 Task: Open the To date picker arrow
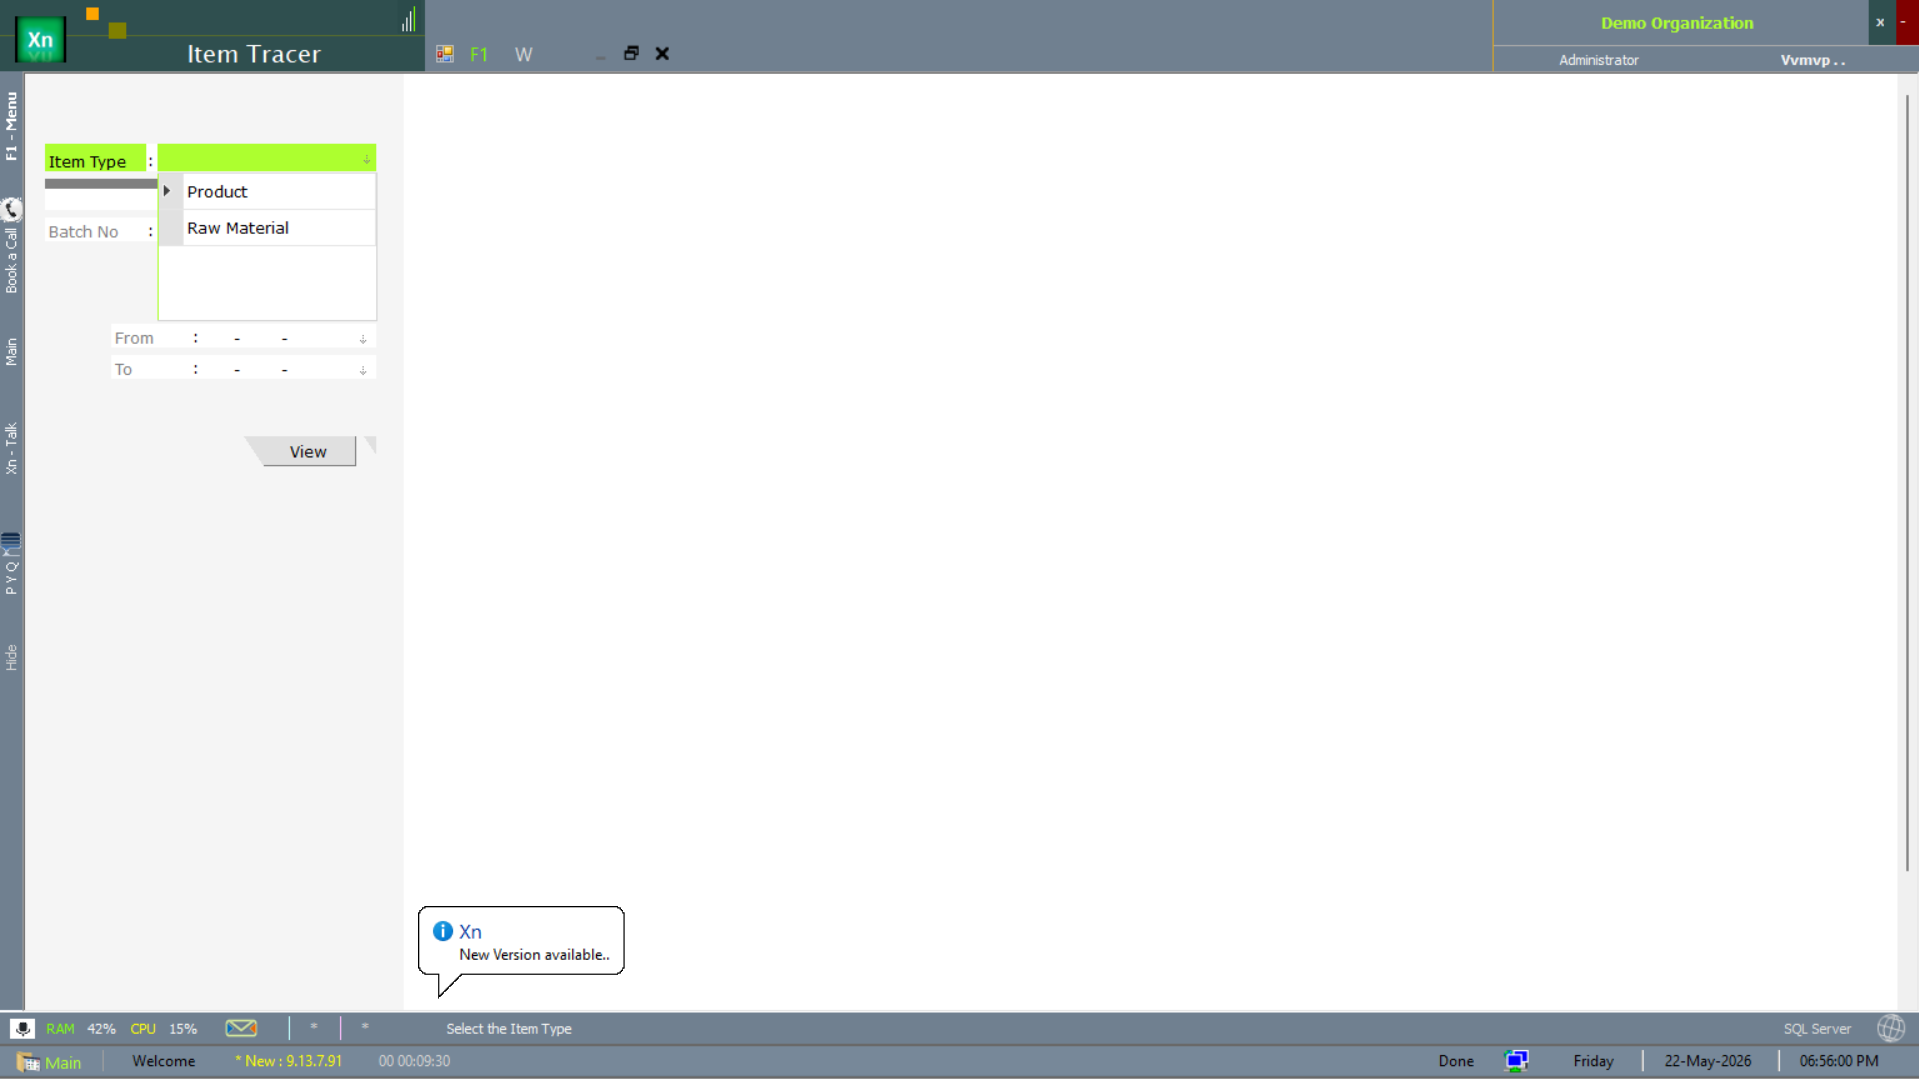(363, 370)
